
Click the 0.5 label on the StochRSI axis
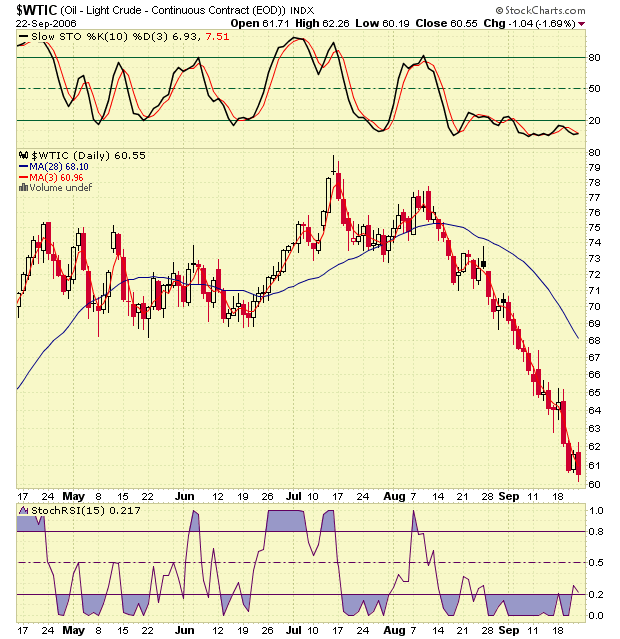tap(596, 563)
